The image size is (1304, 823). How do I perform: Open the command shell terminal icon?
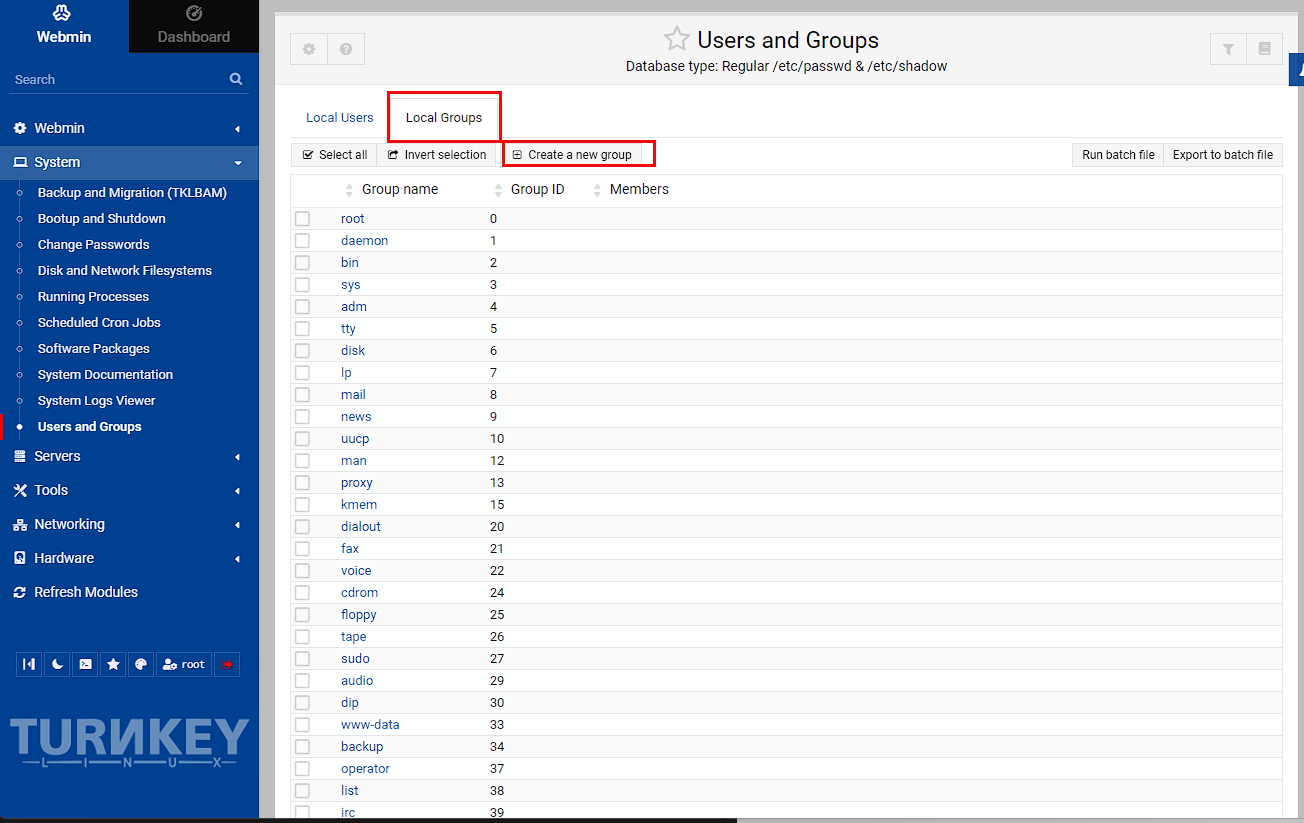[x=85, y=664]
